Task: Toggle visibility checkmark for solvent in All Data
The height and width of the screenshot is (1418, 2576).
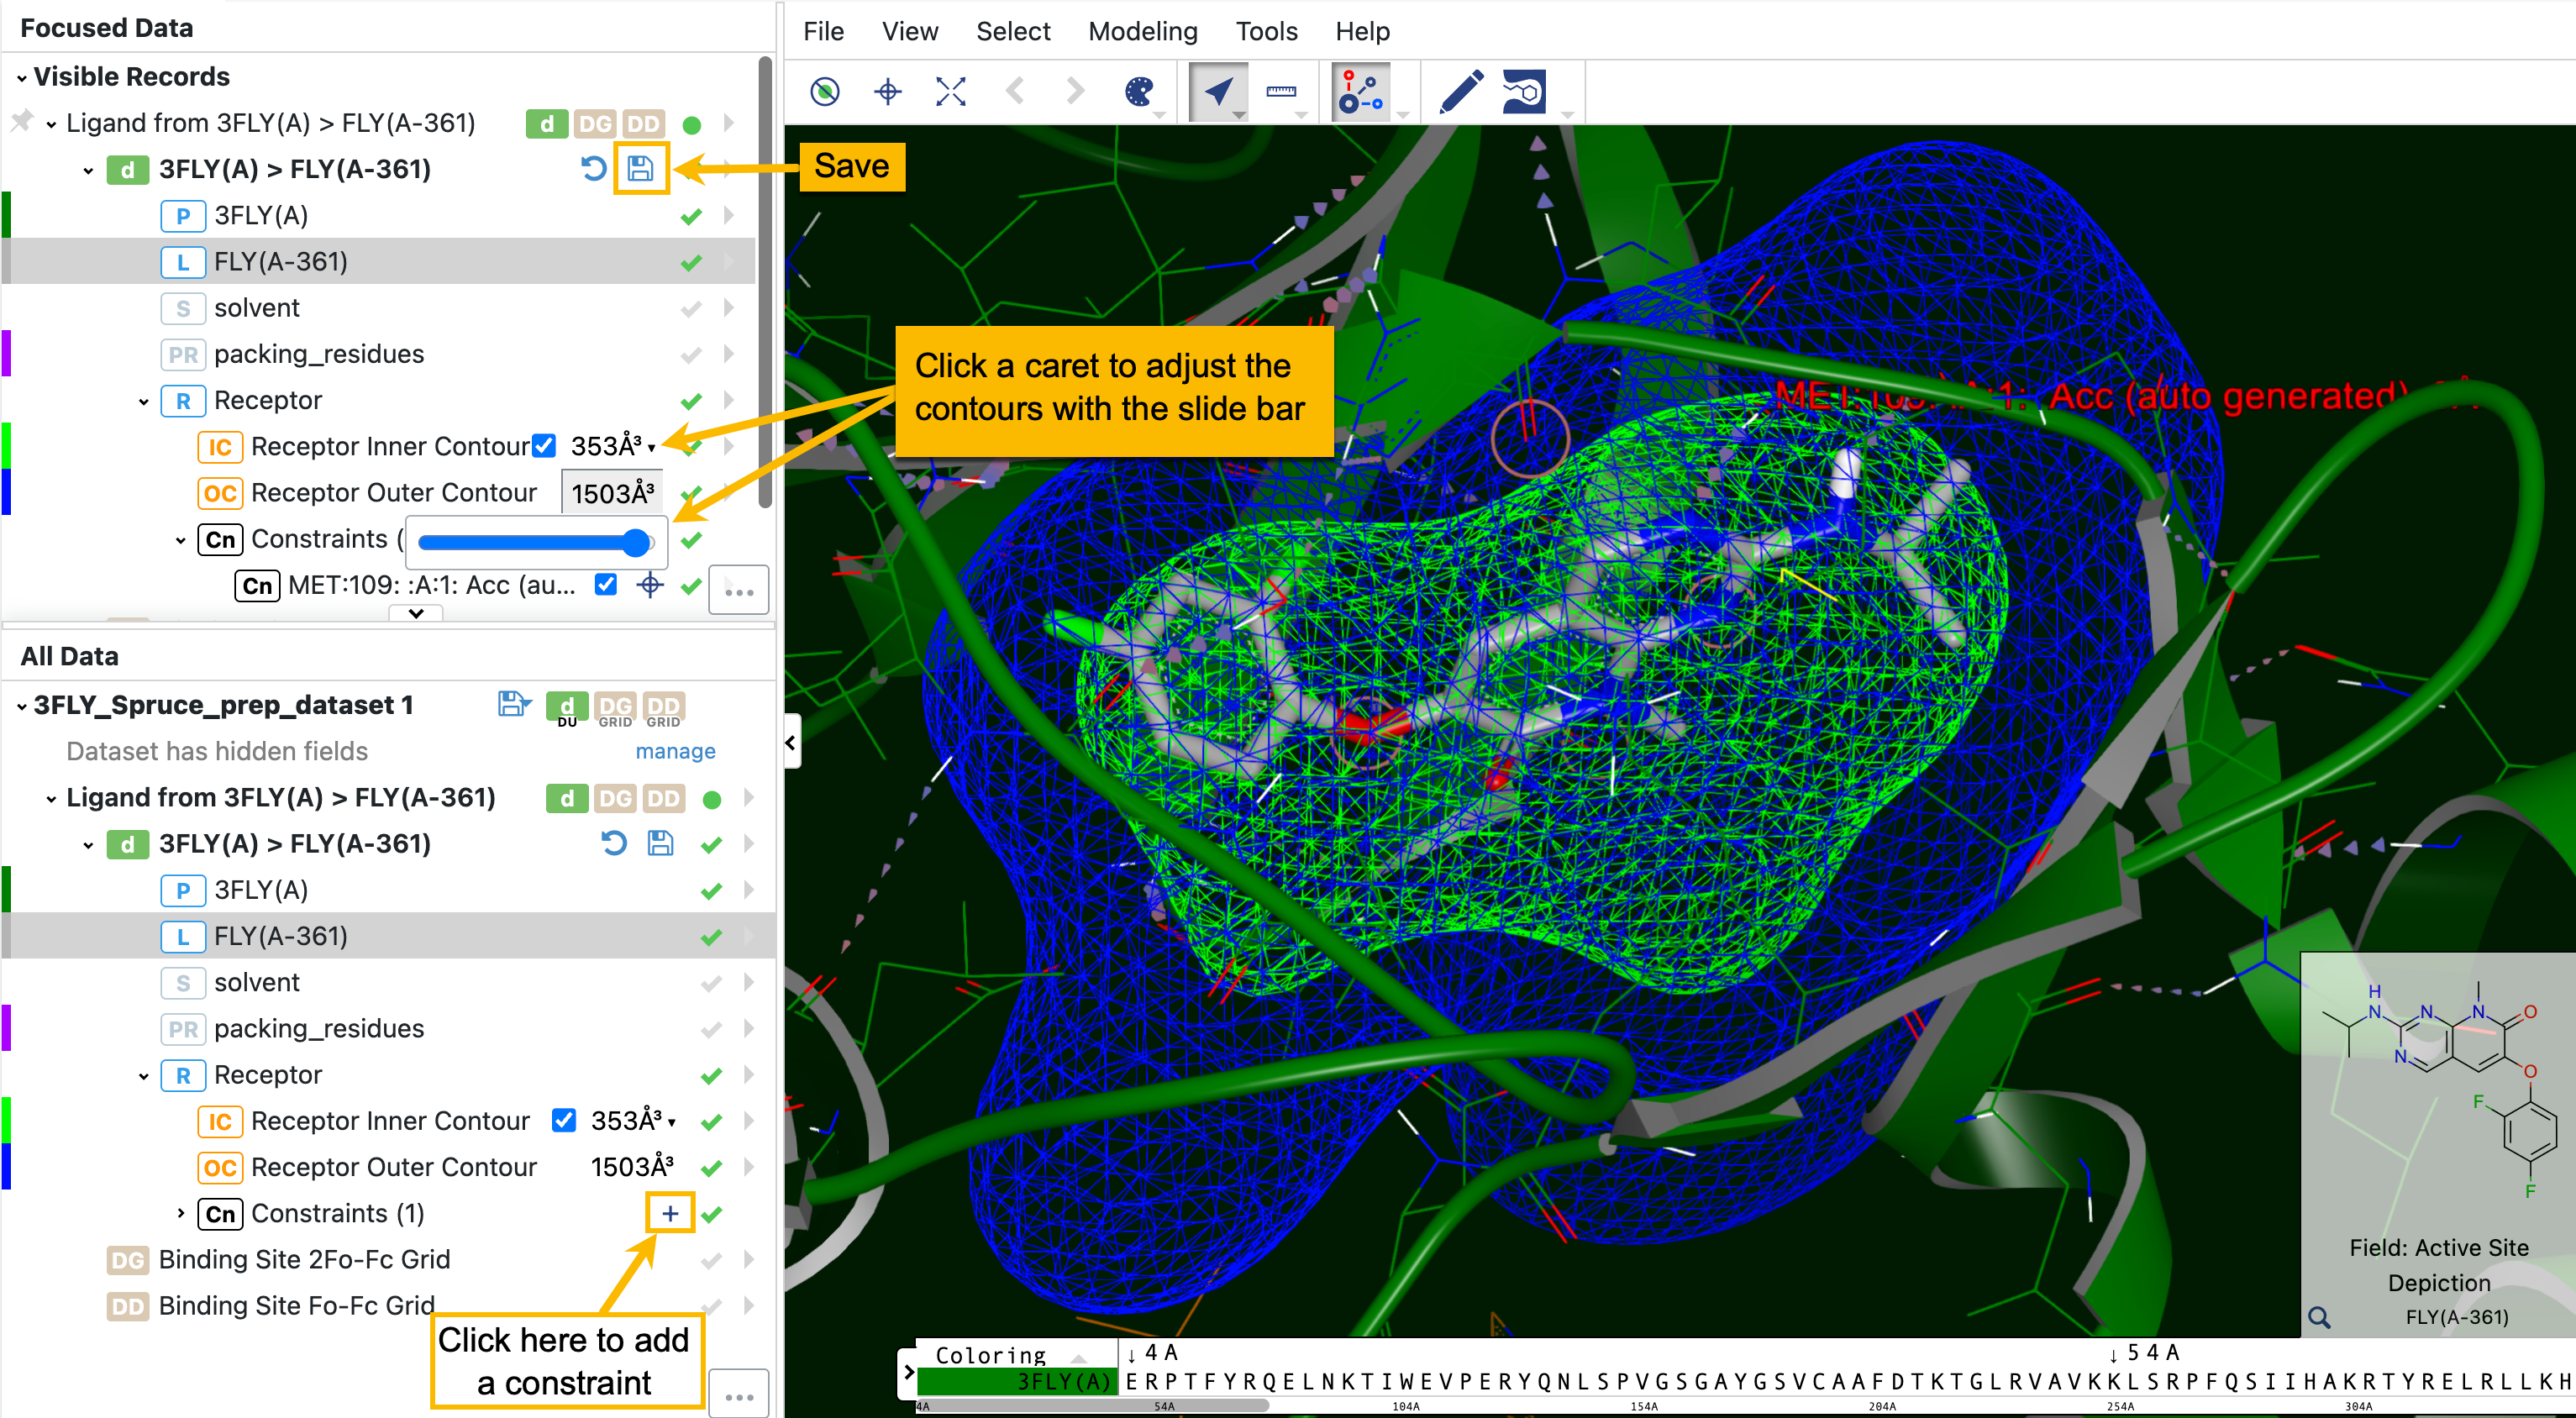Action: [x=711, y=983]
